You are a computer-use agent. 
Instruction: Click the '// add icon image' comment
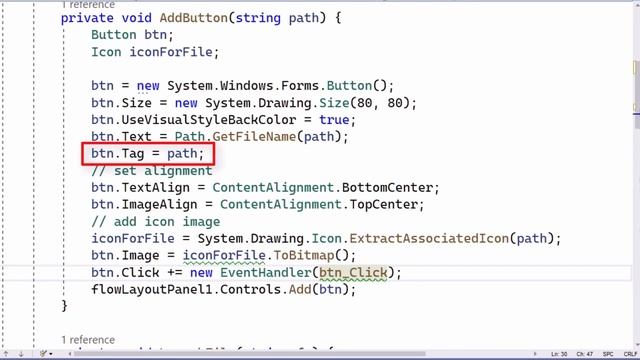tap(156, 222)
